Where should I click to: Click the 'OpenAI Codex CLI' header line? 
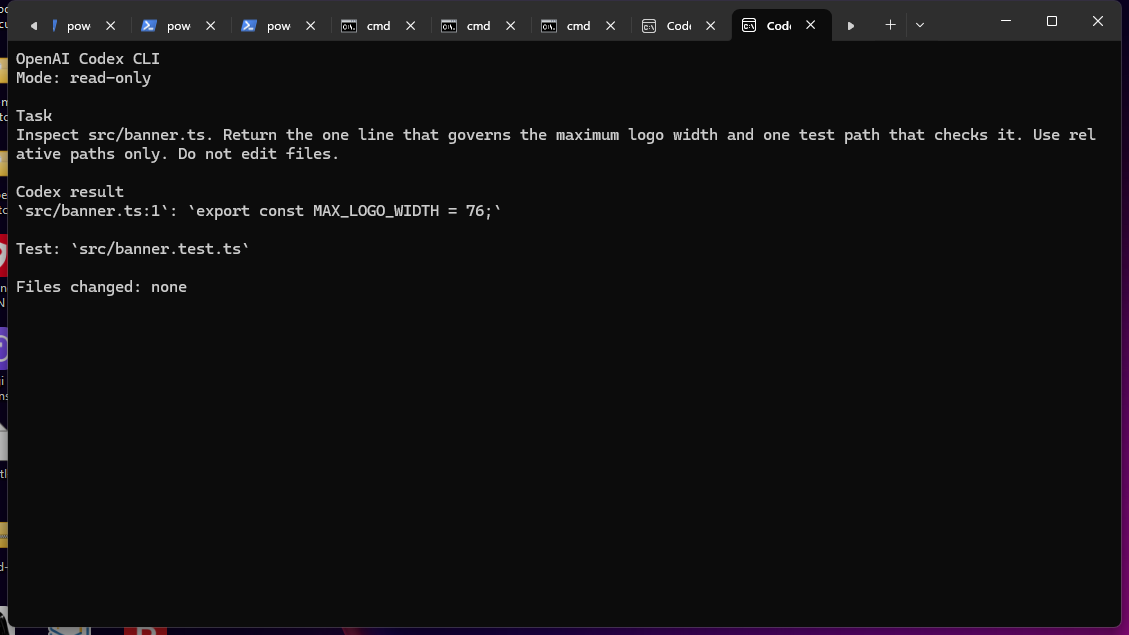88,59
